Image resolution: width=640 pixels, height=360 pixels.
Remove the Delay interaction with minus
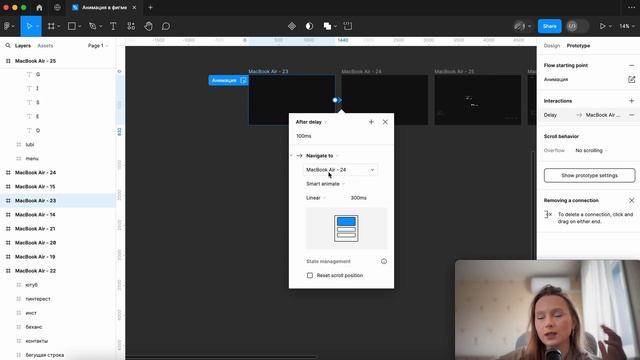[631, 115]
